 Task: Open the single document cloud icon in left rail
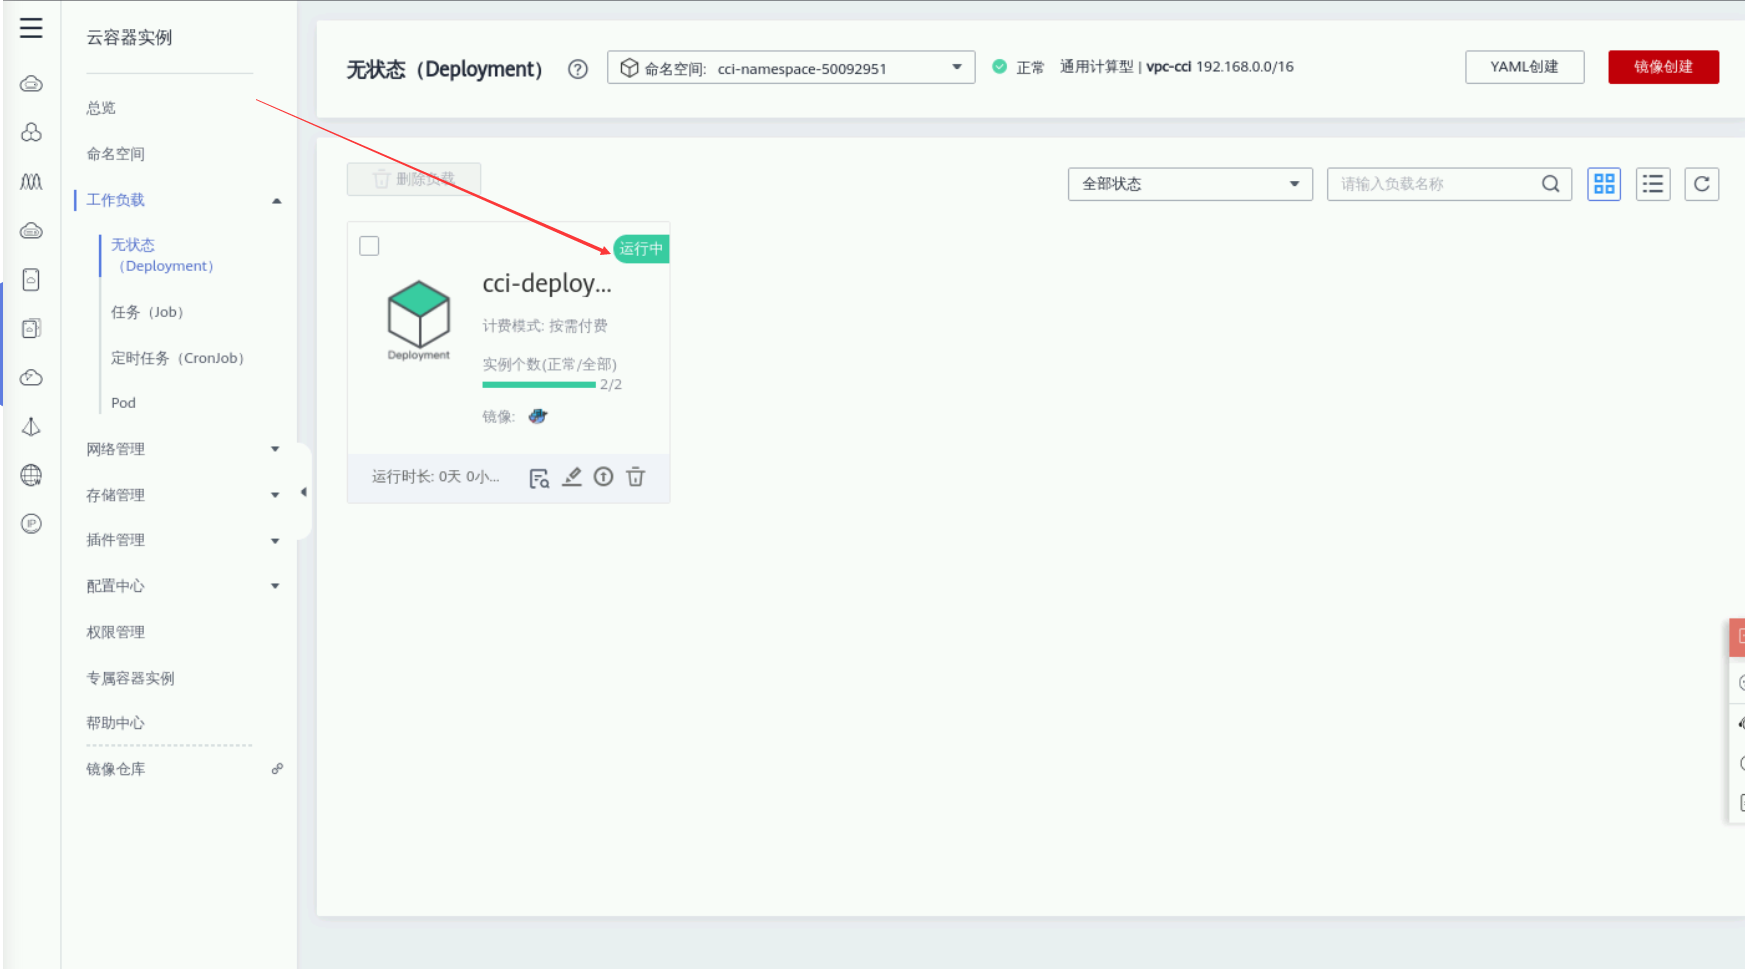tap(31, 280)
